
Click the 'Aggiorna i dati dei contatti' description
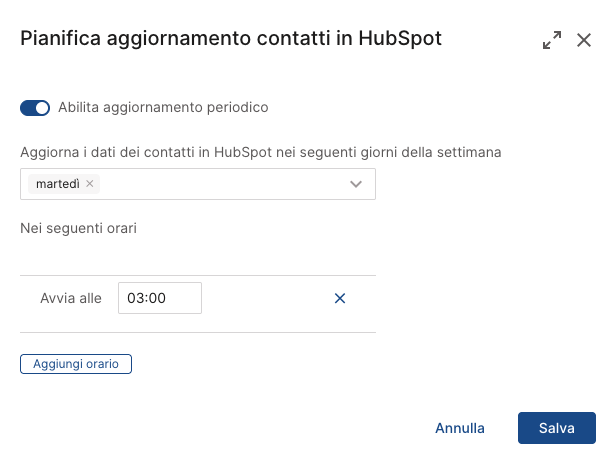110,152
